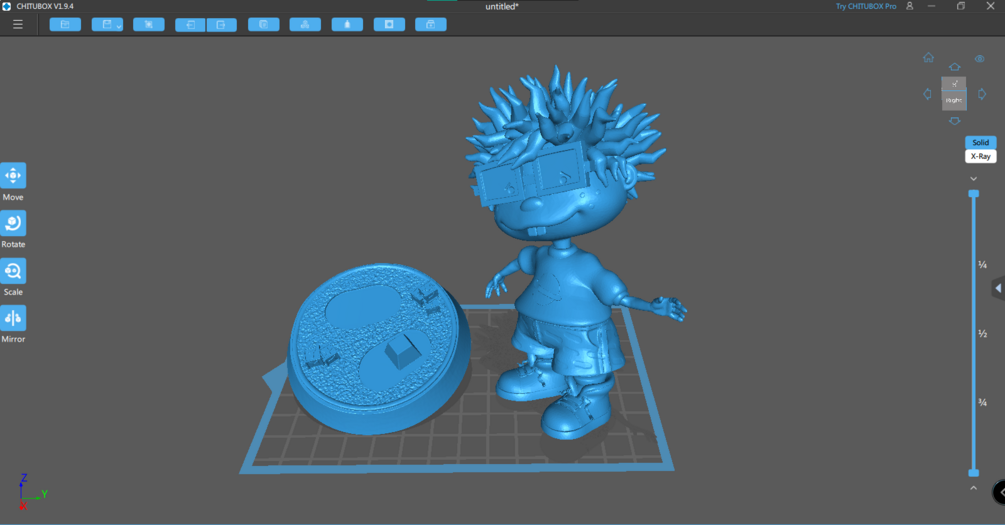Screen dimensions: 1005x525
Task: Click the clone/copy model toolbar icon
Action: tap(263, 24)
